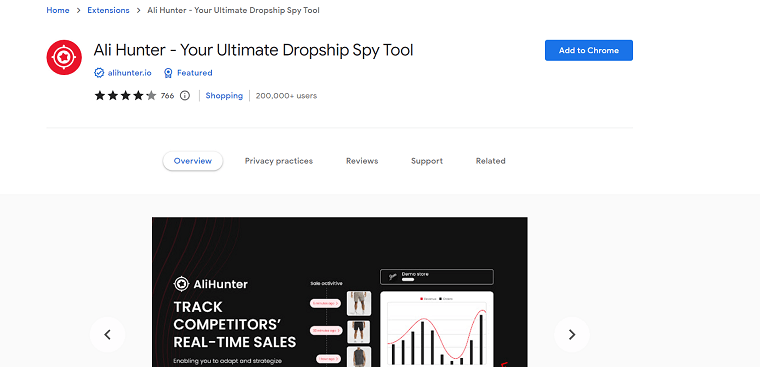The width and height of the screenshot is (760, 367).
Task: Open Extensions breadcrumb link
Action: pos(108,10)
